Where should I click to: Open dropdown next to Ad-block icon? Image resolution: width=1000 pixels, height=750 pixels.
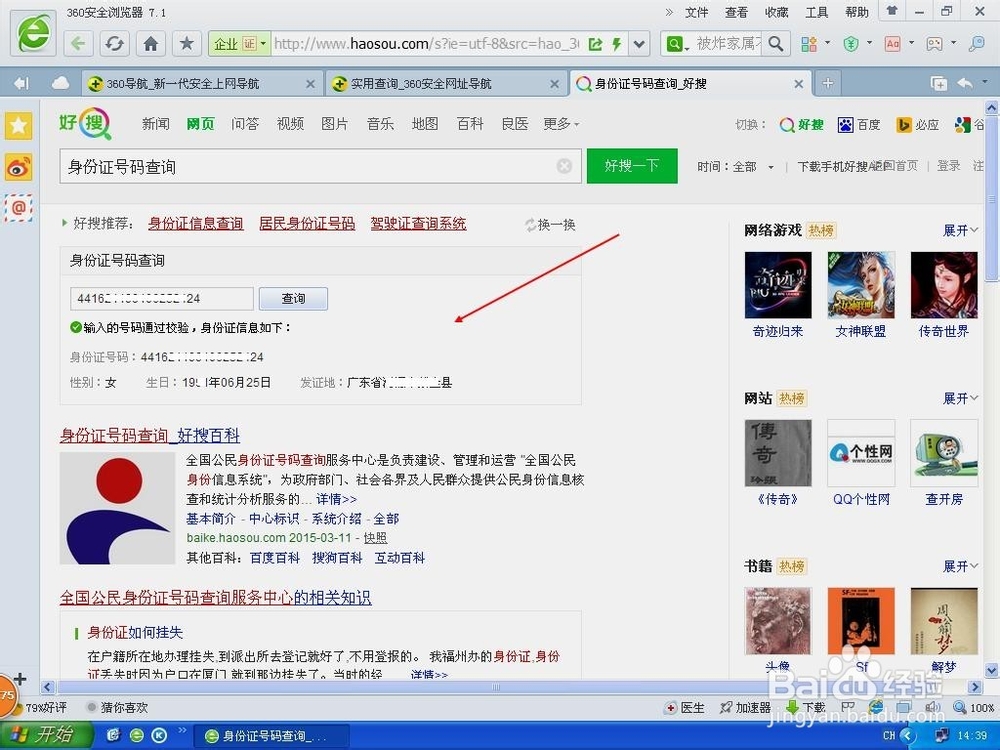pos(911,43)
